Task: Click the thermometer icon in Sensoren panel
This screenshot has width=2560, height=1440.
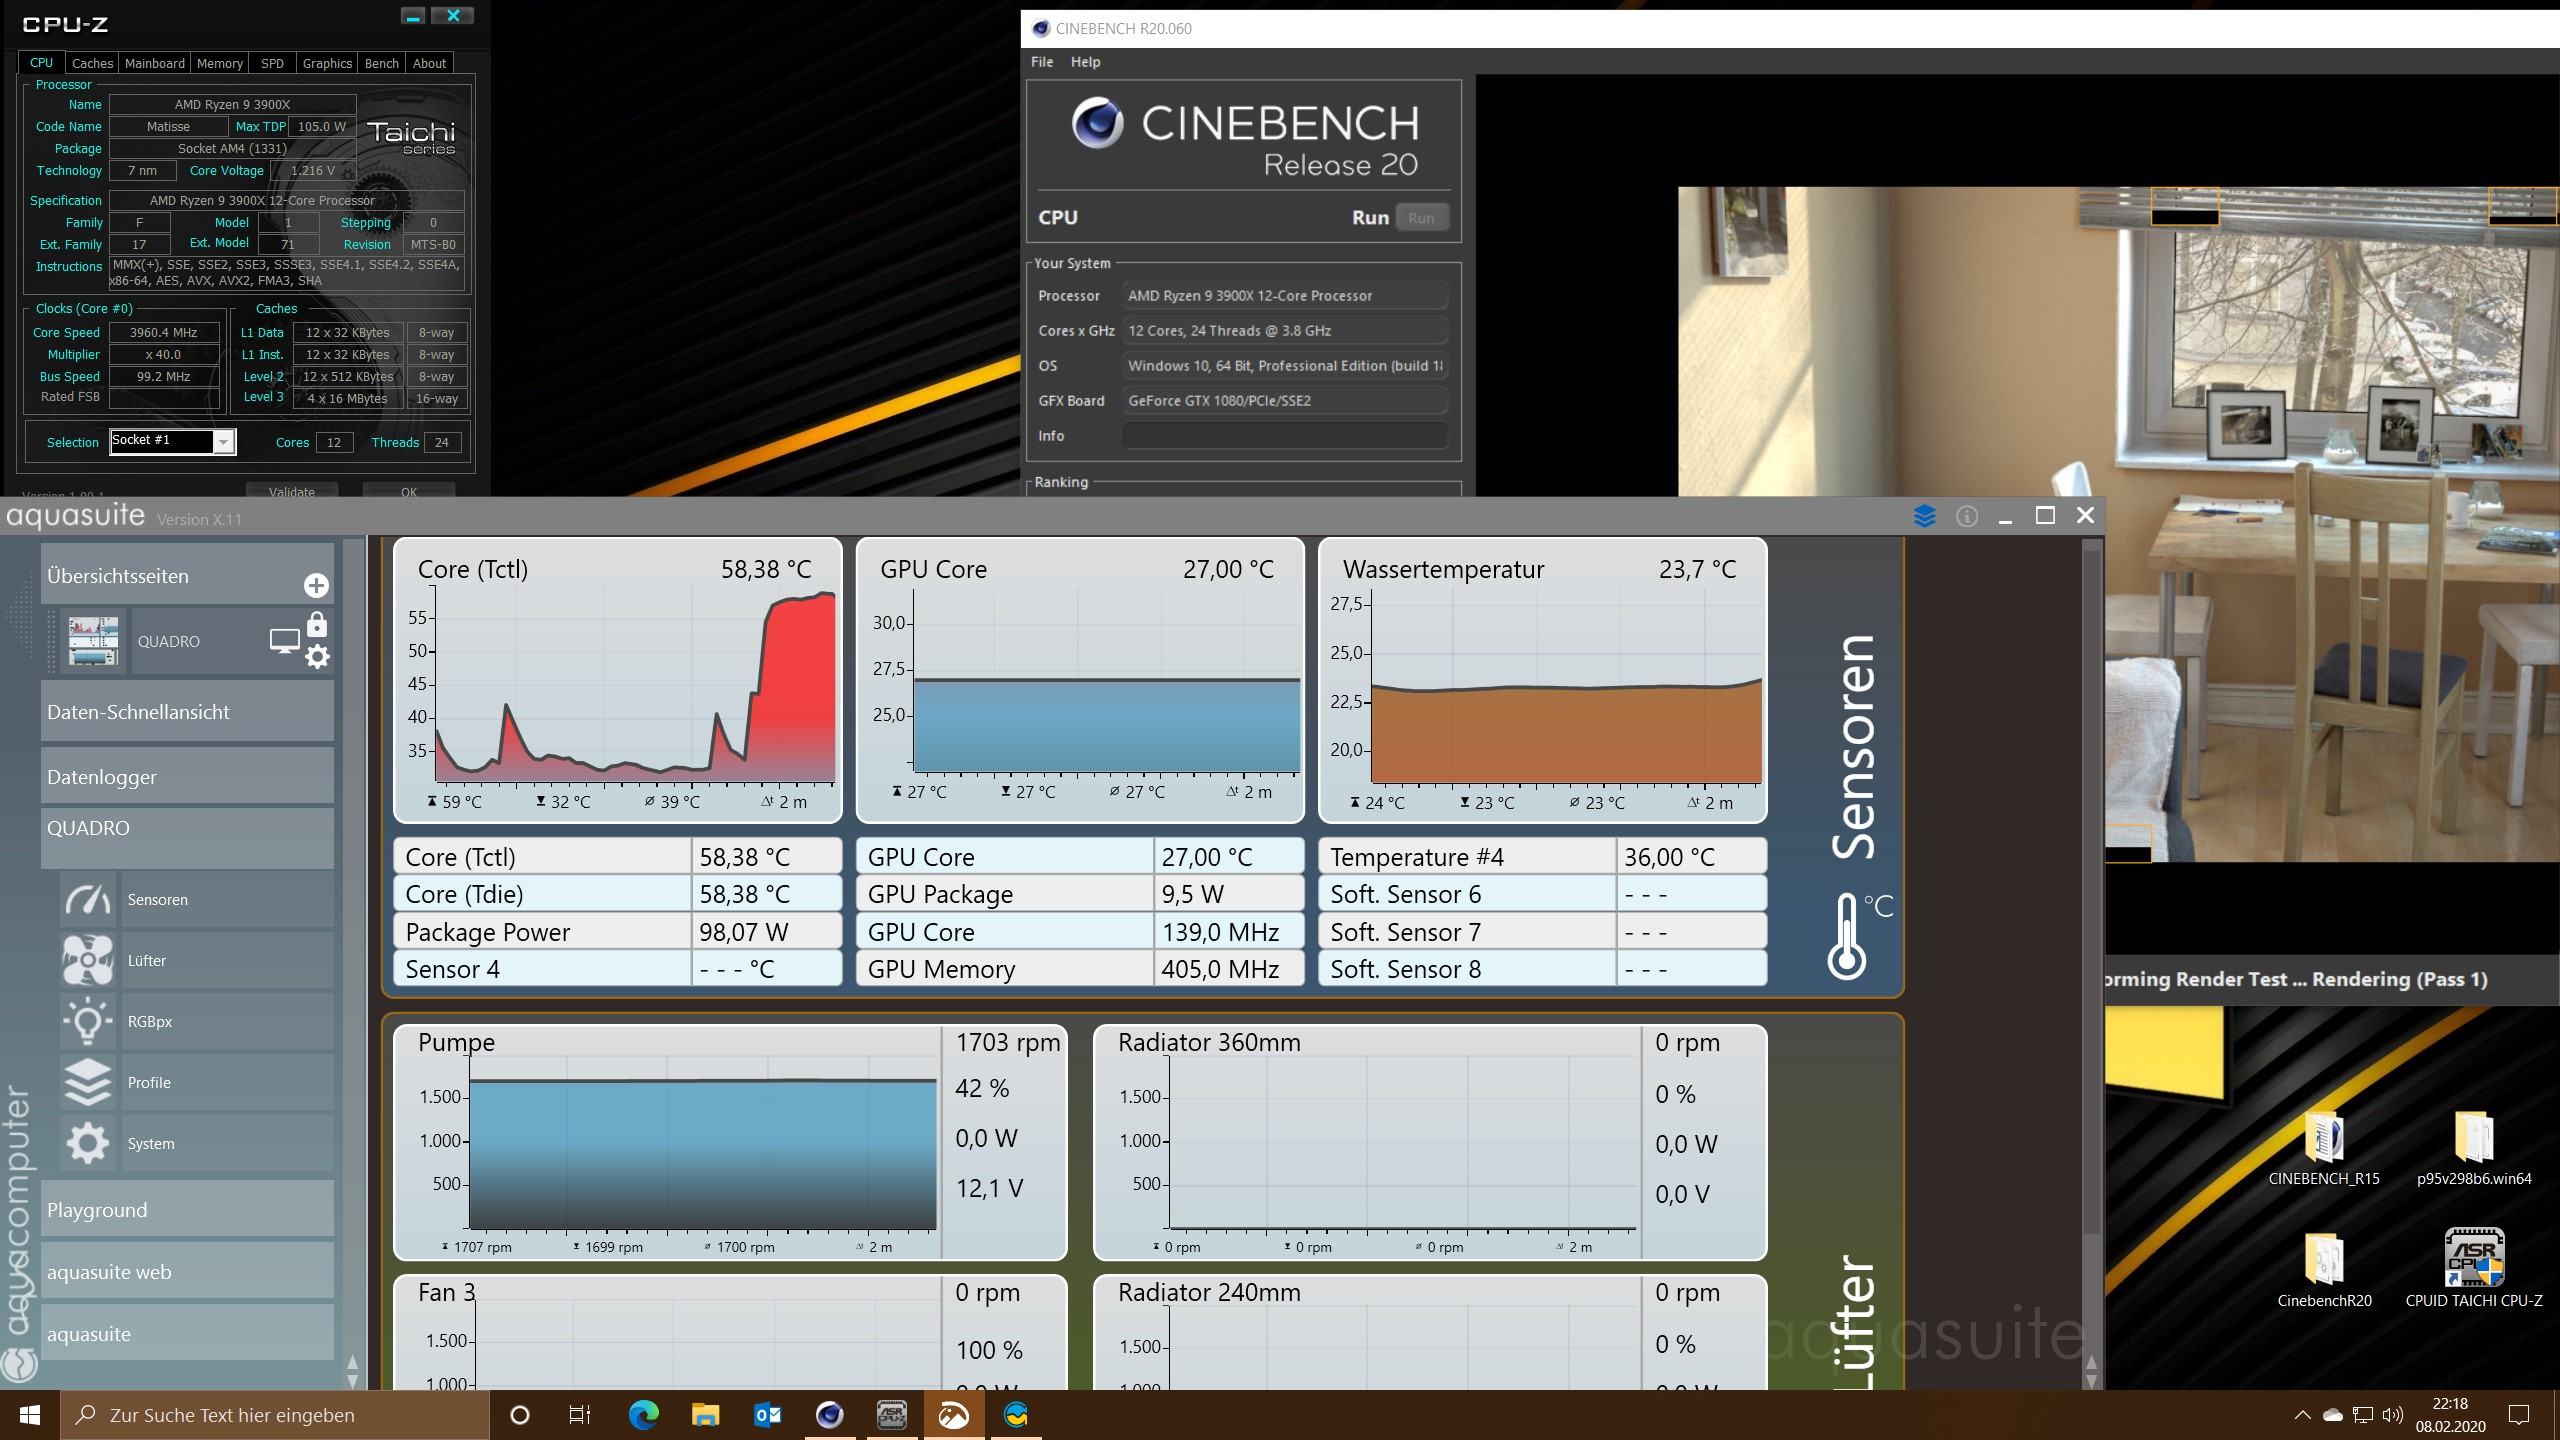Action: pyautogui.click(x=1847, y=935)
